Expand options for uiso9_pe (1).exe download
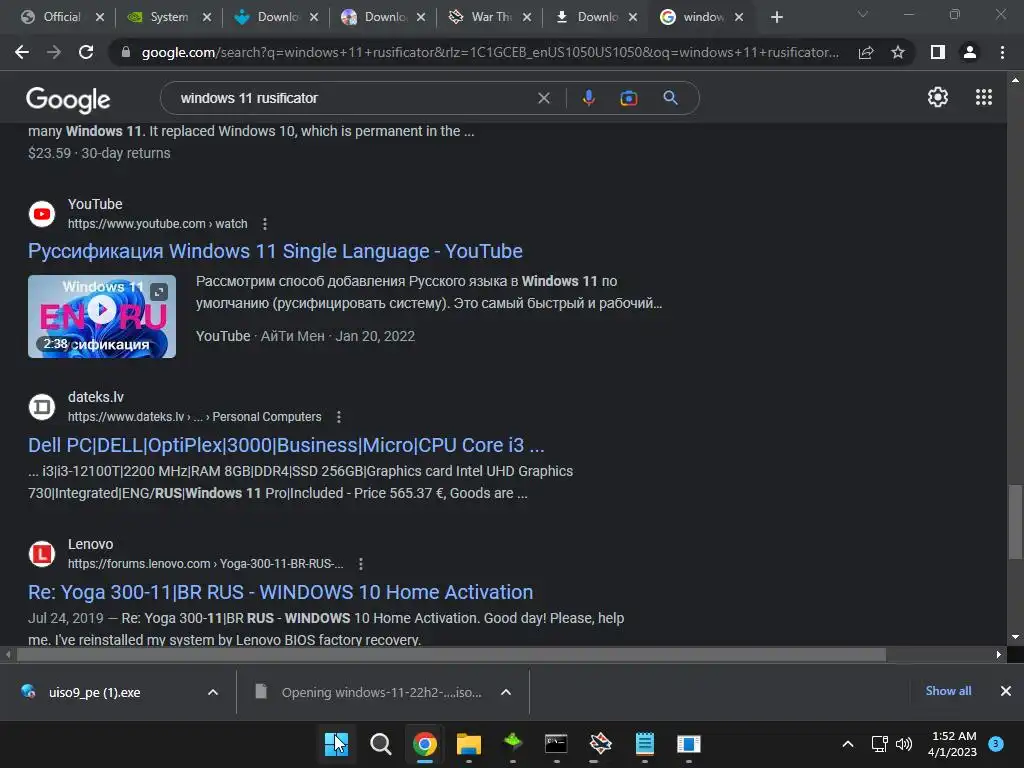The height and width of the screenshot is (768, 1024). [213, 692]
